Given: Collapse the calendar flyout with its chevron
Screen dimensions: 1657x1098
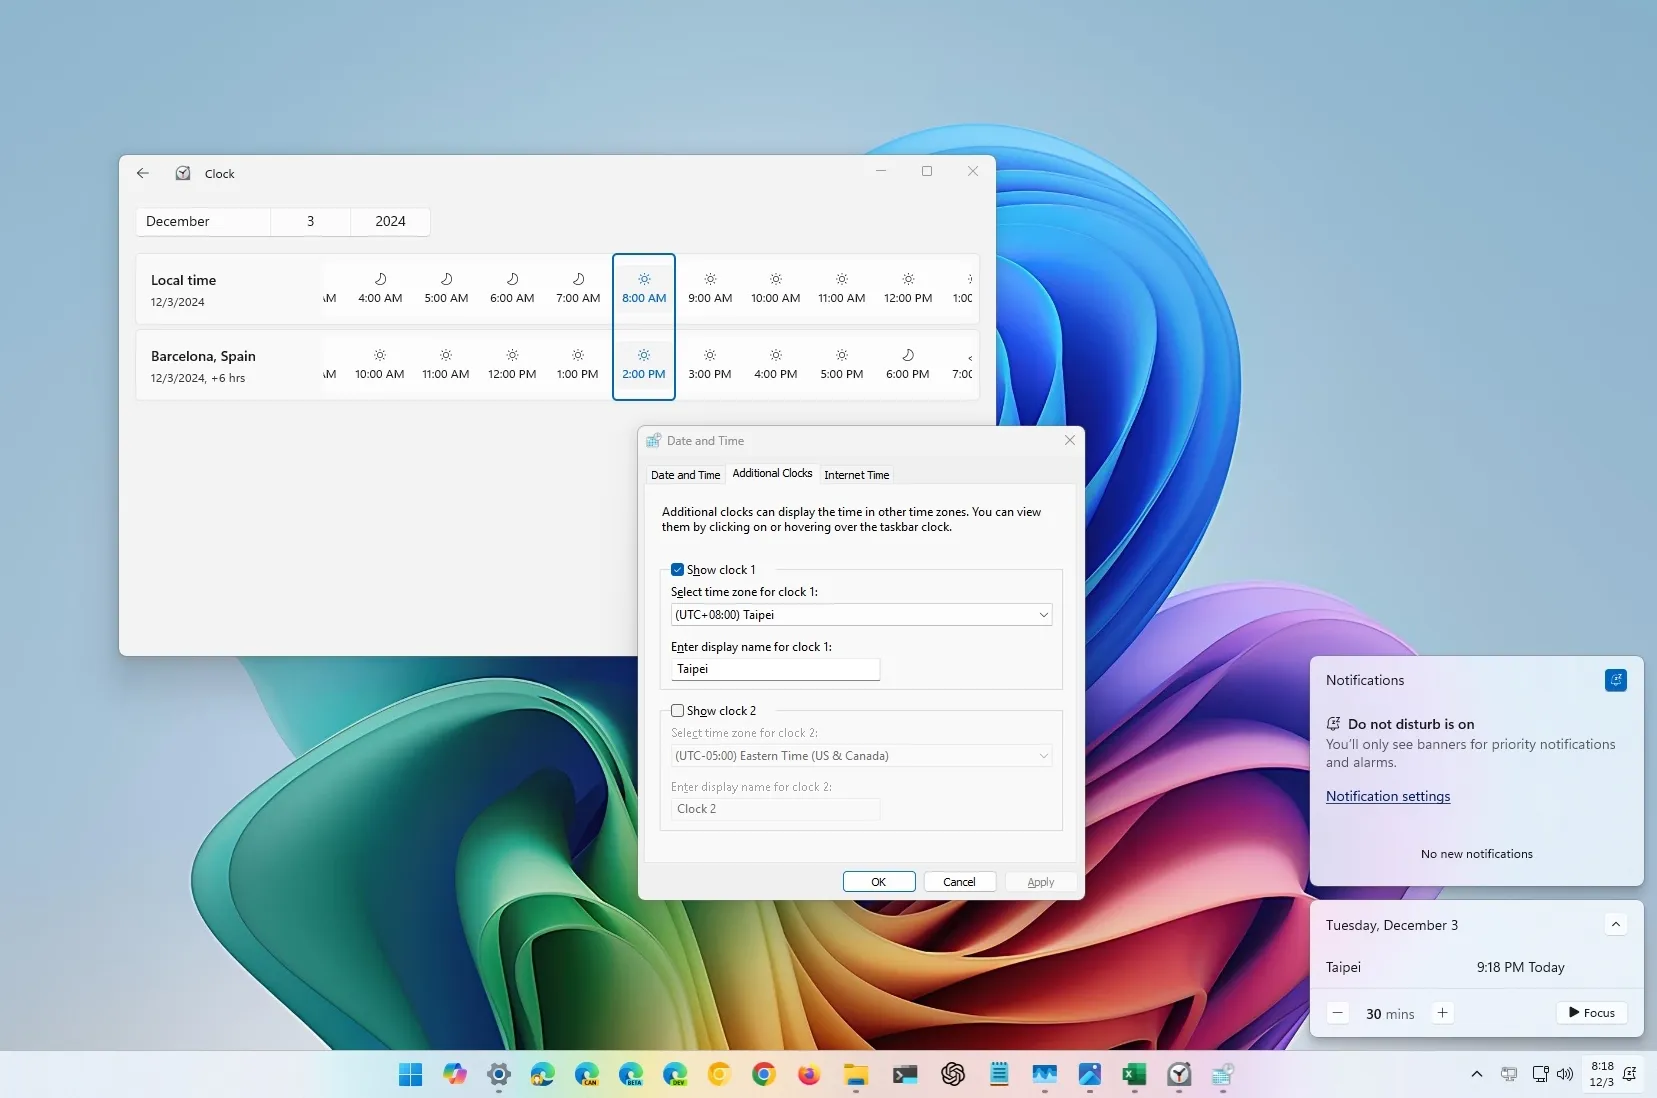Looking at the screenshot, I should 1616,924.
